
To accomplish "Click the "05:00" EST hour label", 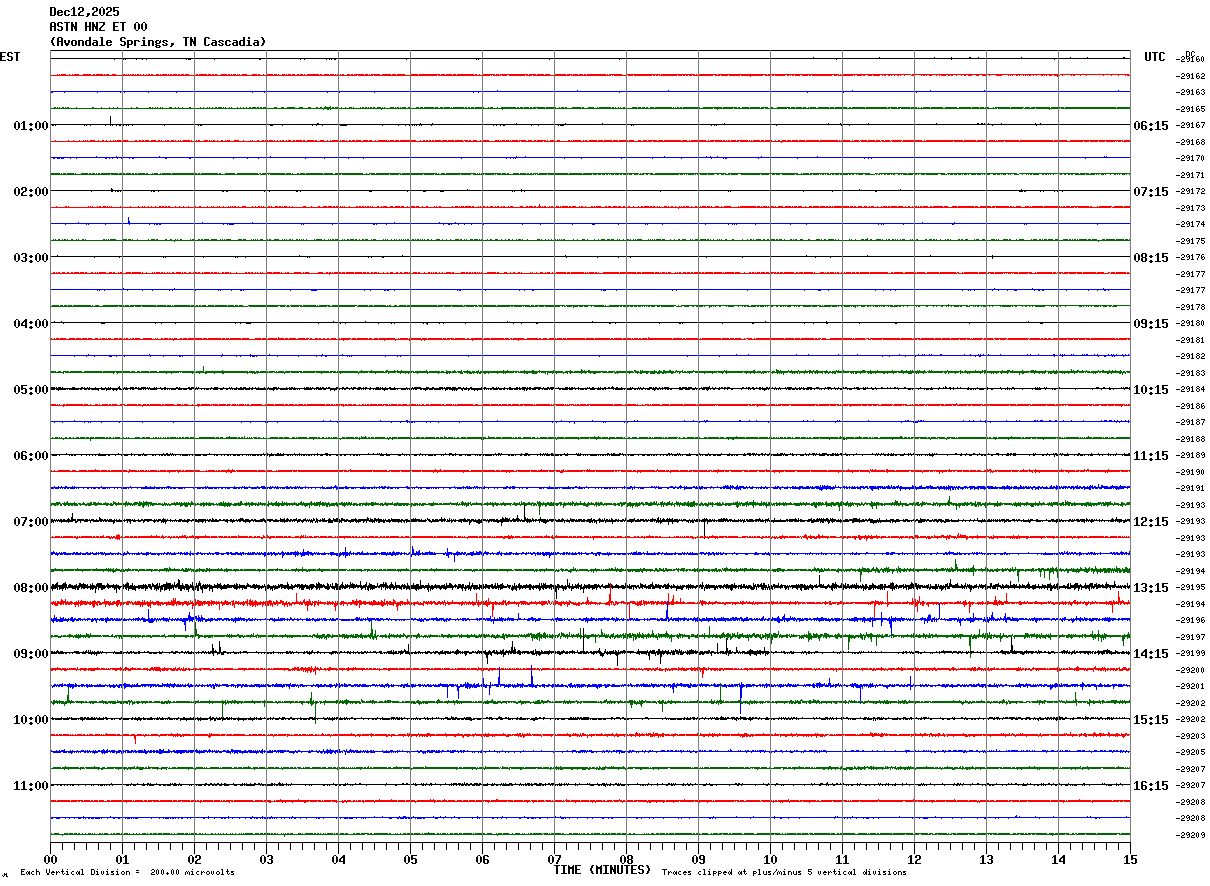I will point(31,390).
